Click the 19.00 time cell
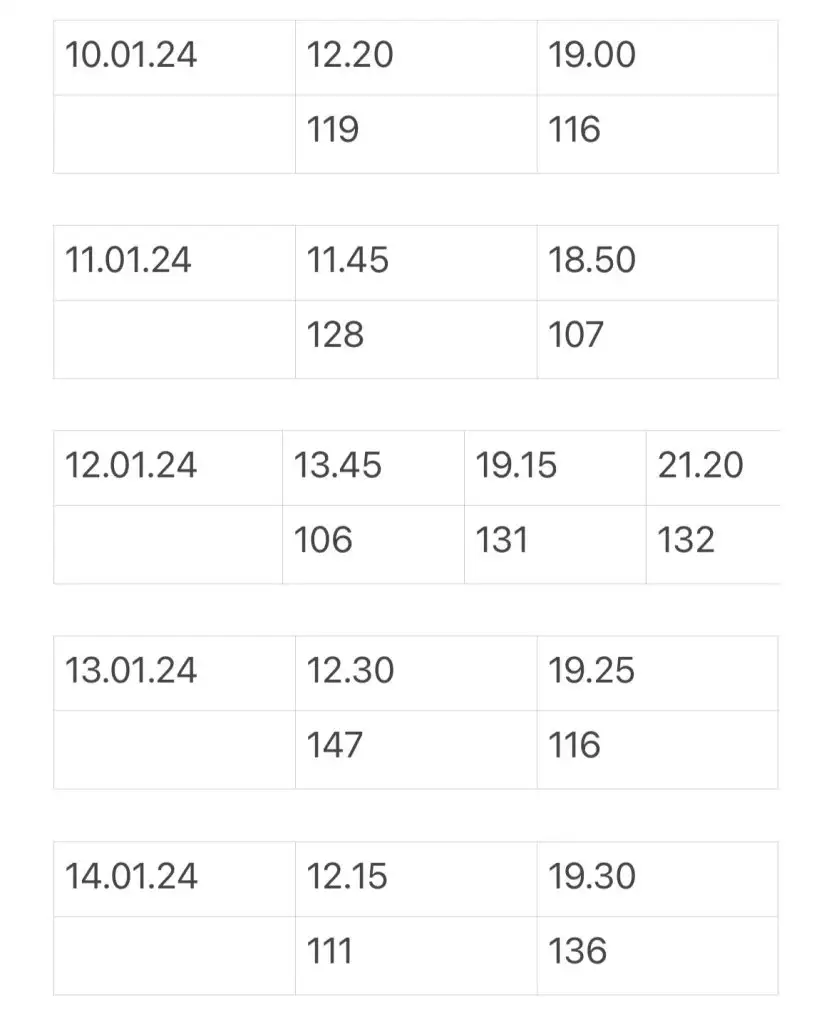 point(658,58)
